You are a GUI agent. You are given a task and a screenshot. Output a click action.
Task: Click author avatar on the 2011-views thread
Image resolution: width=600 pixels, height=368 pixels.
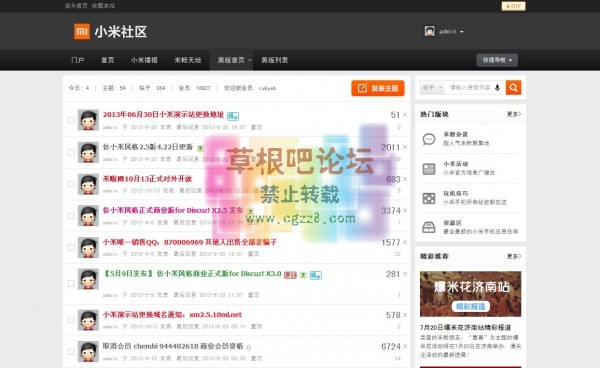[x=88, y=152]
